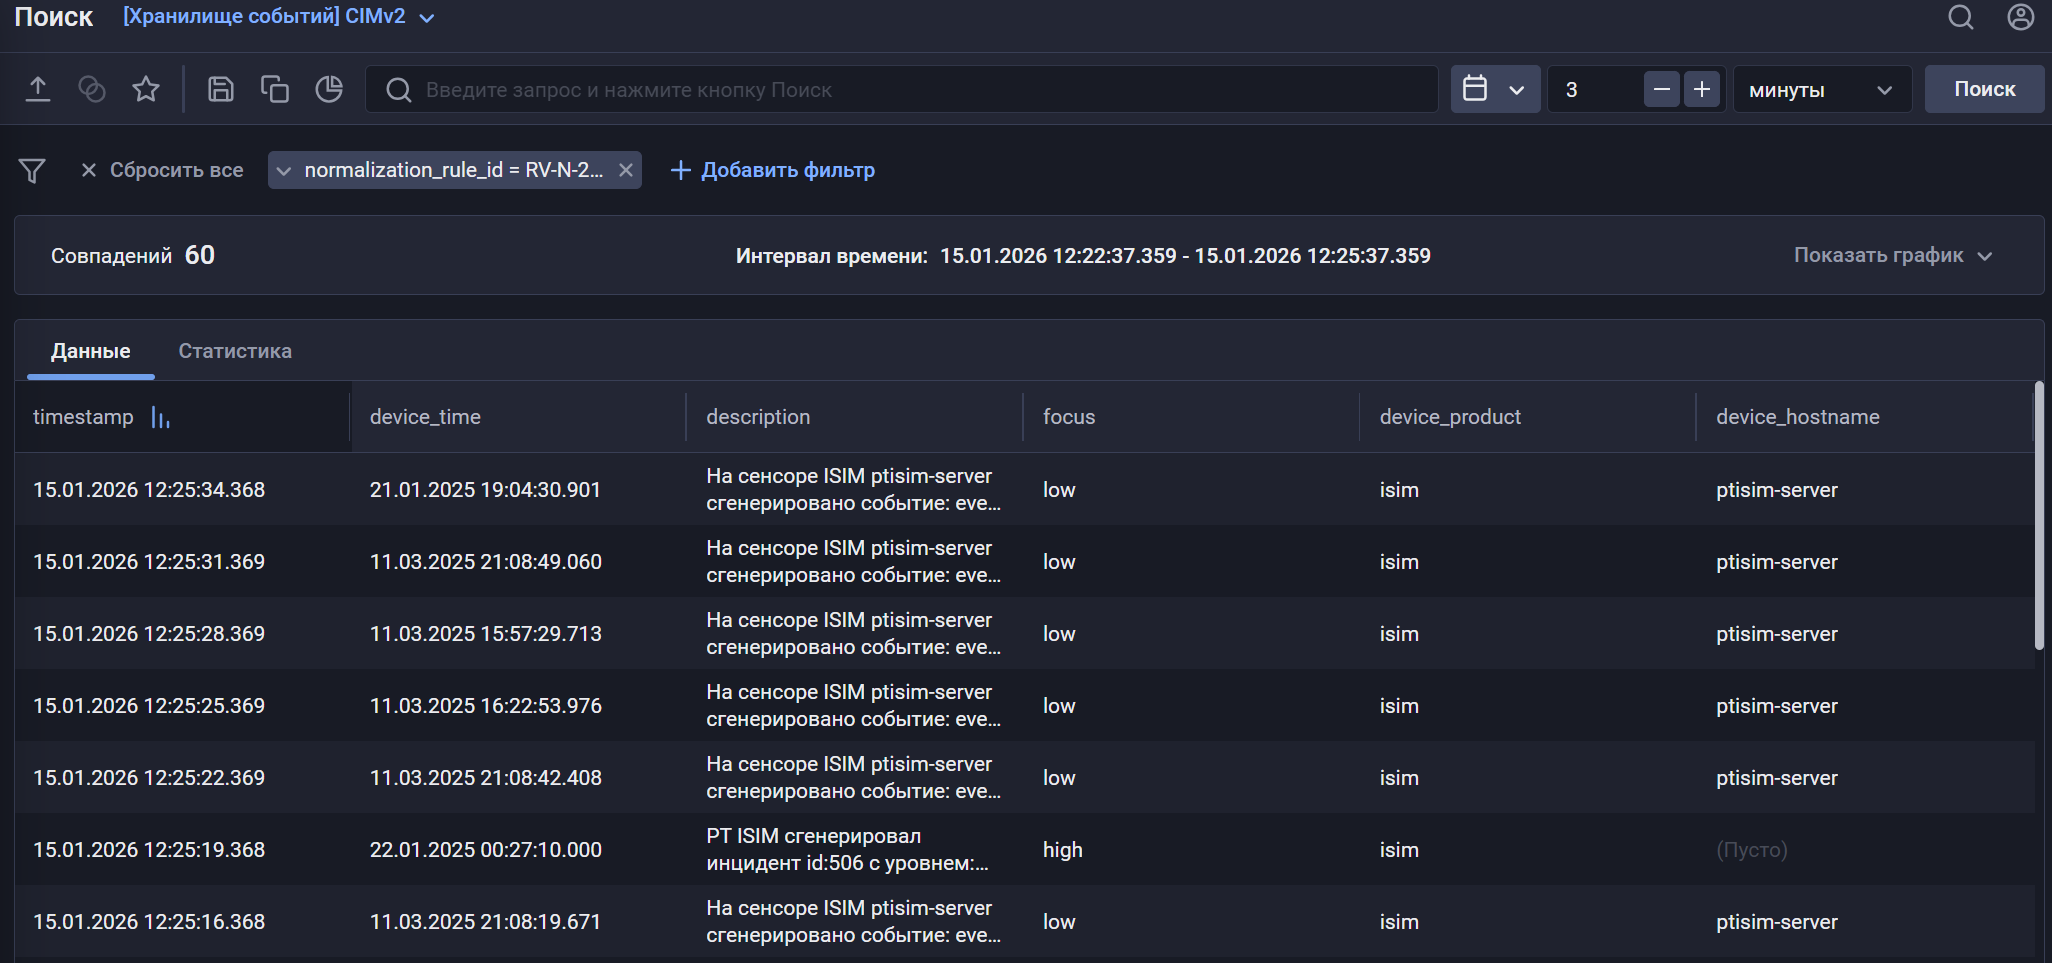Add the query to favorites via star icon

[145, 88]
